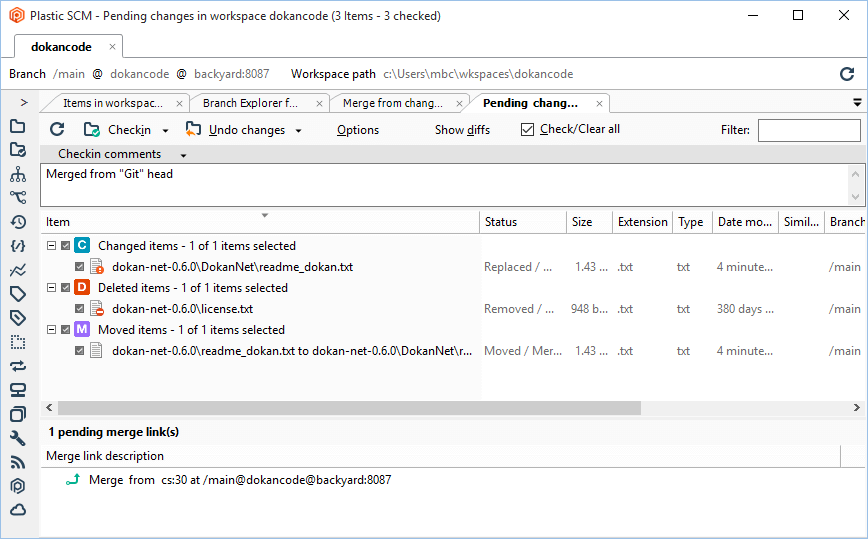Open the labels tag icon in the sidebar
868x539 pixels.
point(17,293)
